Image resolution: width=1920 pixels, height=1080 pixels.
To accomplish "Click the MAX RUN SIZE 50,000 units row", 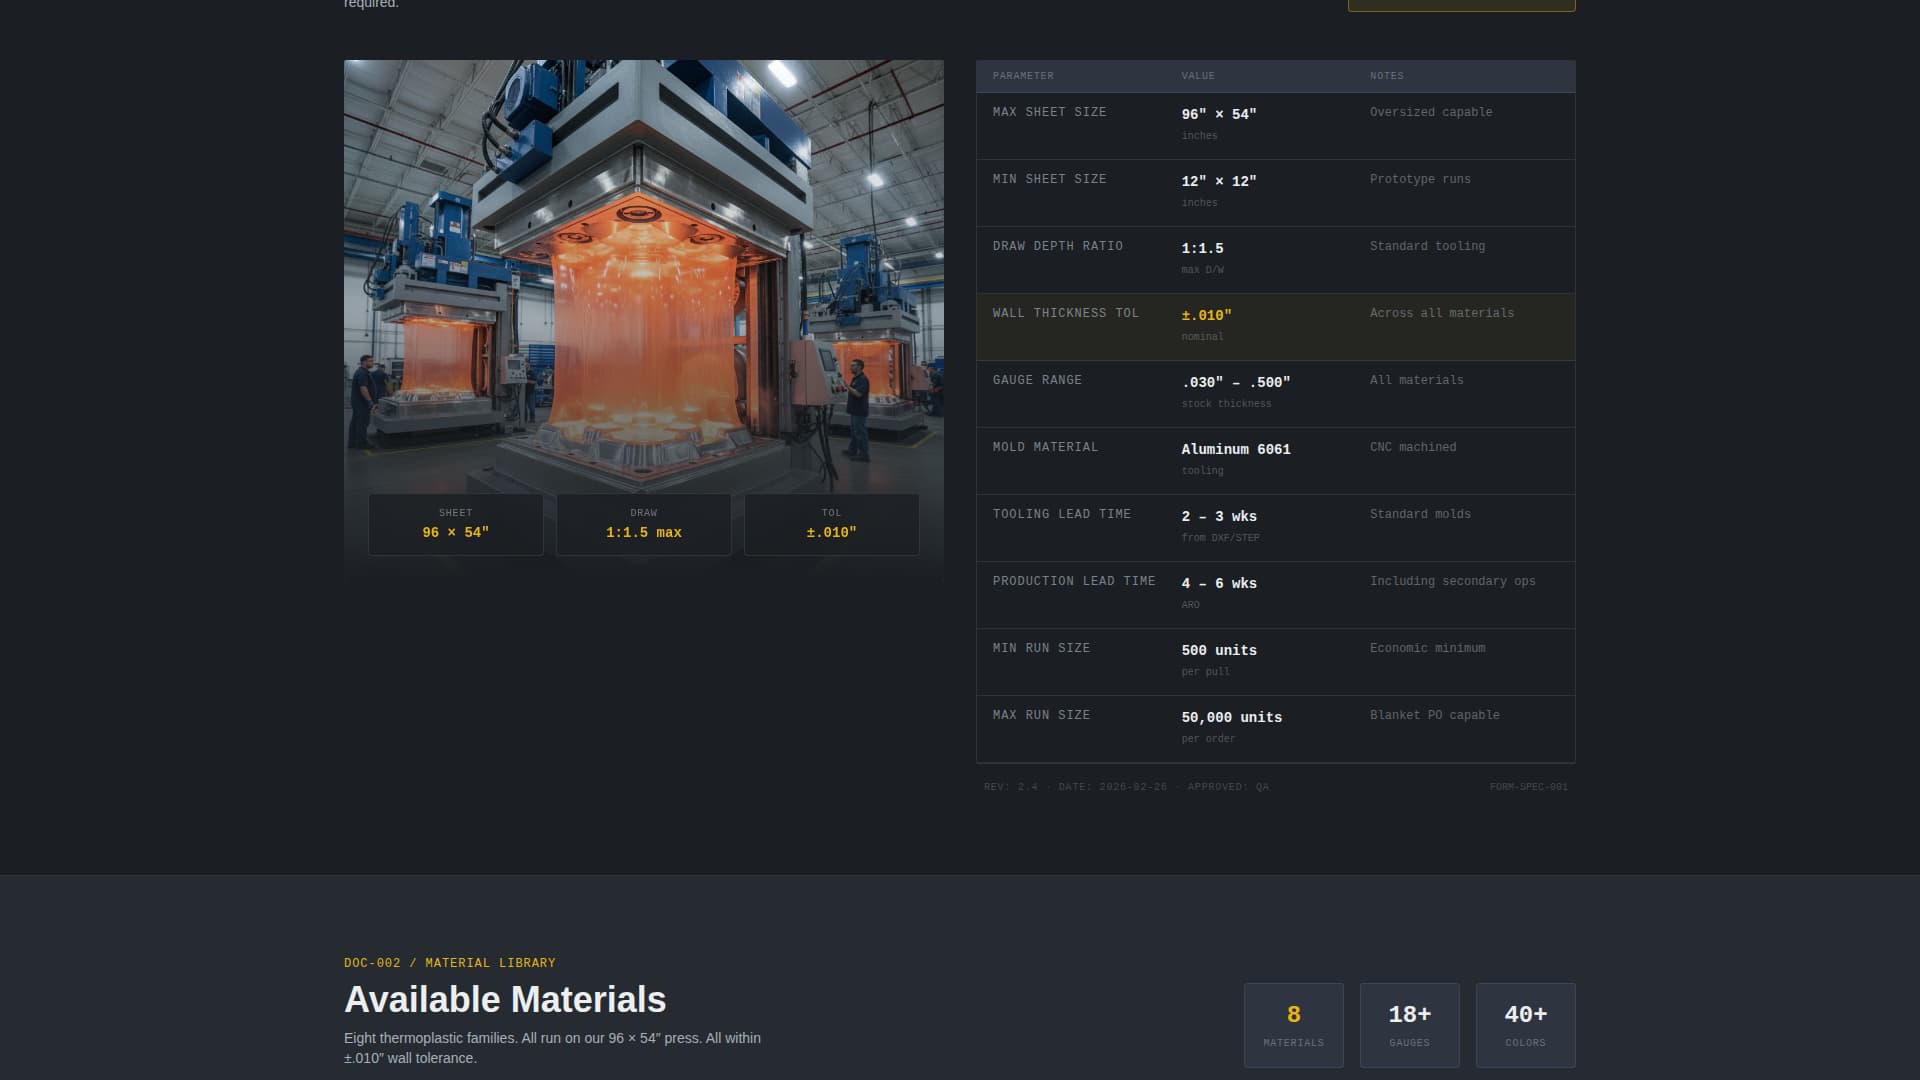I will pyautogui.click(x=1275, y=726).
